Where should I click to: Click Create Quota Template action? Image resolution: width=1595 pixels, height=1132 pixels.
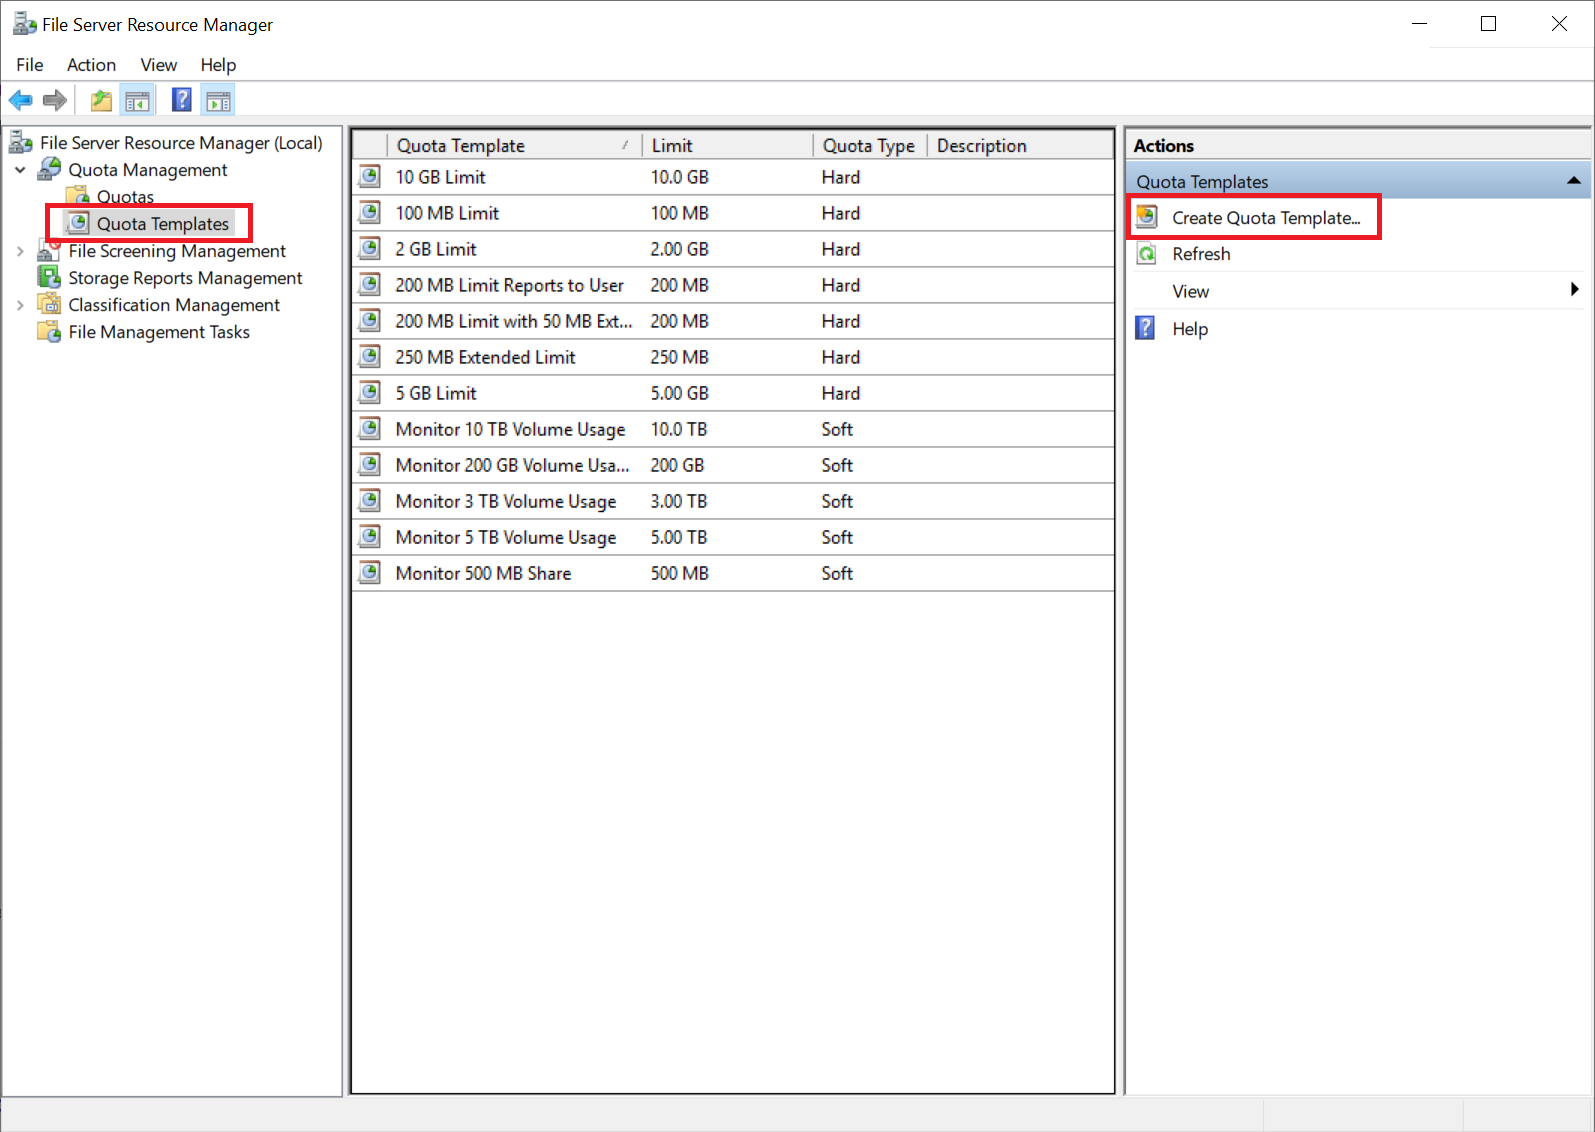tap(1266, 218)
